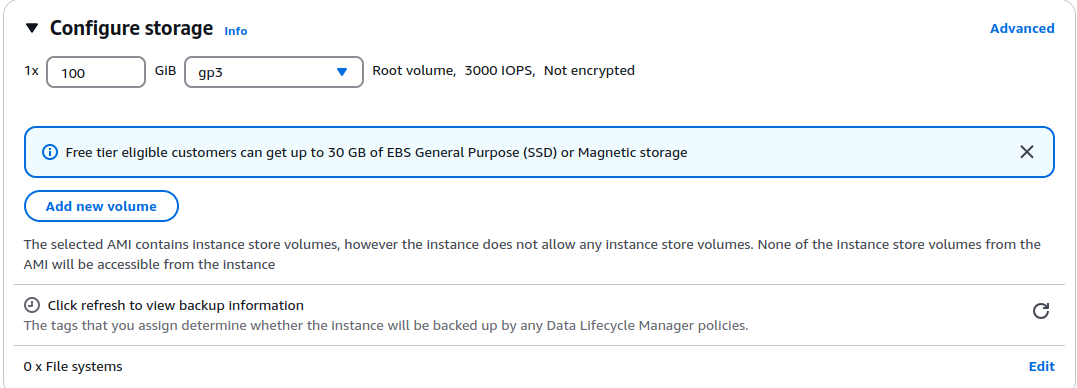
Task: Click the blue arrow on the gp3 selector
Action: (x=342, y=72)
